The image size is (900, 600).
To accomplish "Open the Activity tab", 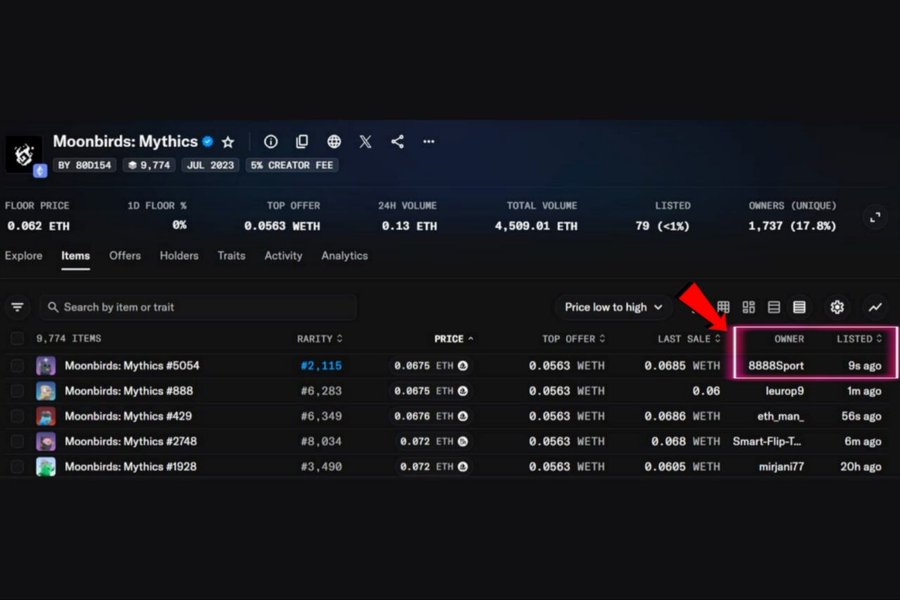I will (x=284, y=256).
